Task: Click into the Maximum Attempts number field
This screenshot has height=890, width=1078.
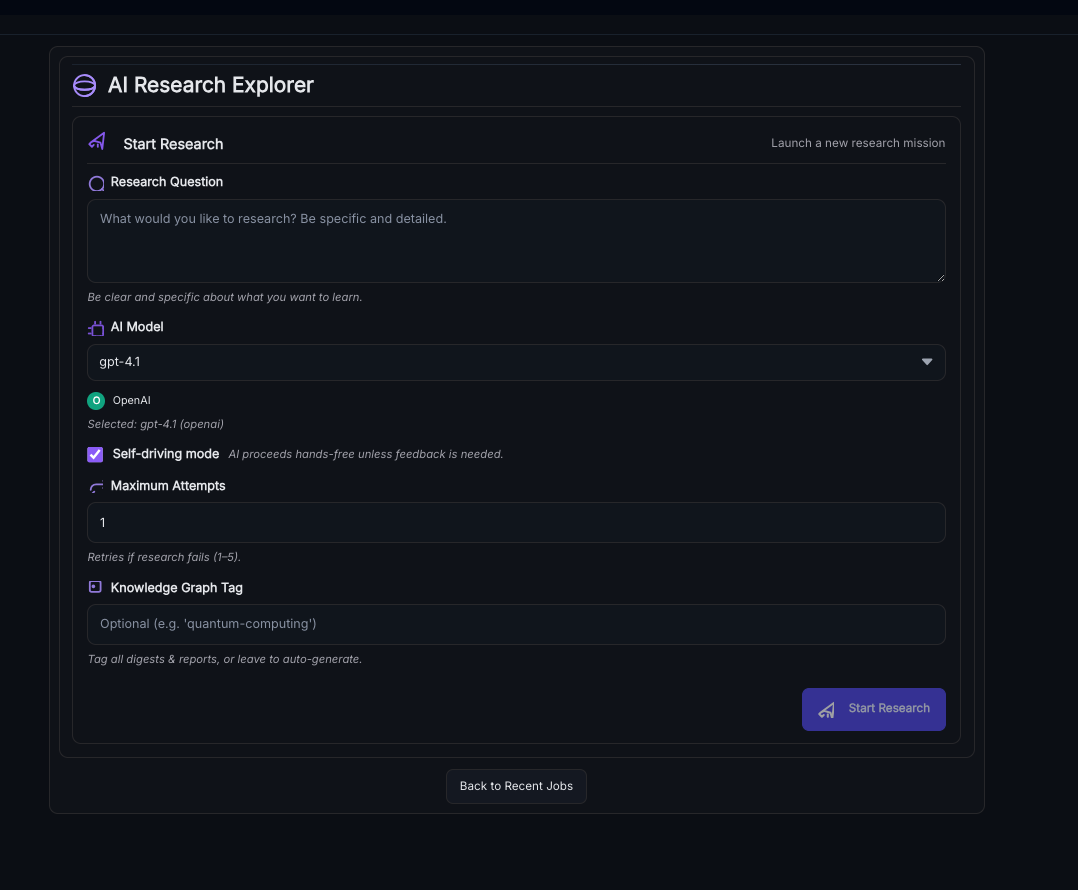Action: click(516, 522)
